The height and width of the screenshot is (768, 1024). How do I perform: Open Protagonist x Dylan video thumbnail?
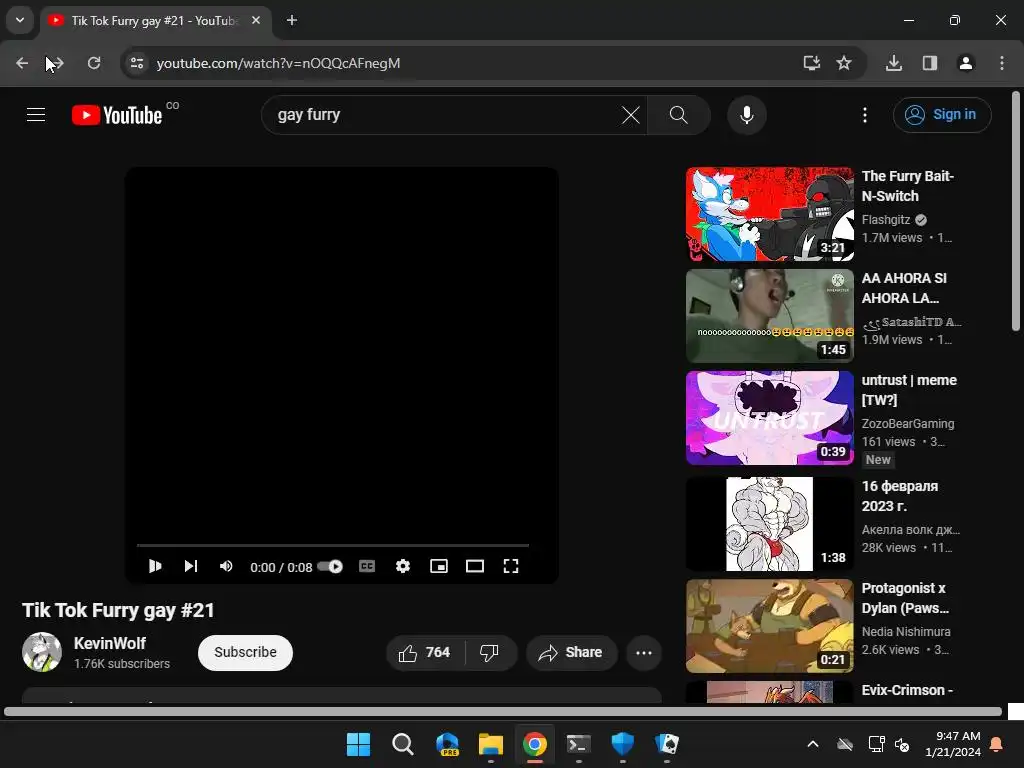[x=769, y=626]
